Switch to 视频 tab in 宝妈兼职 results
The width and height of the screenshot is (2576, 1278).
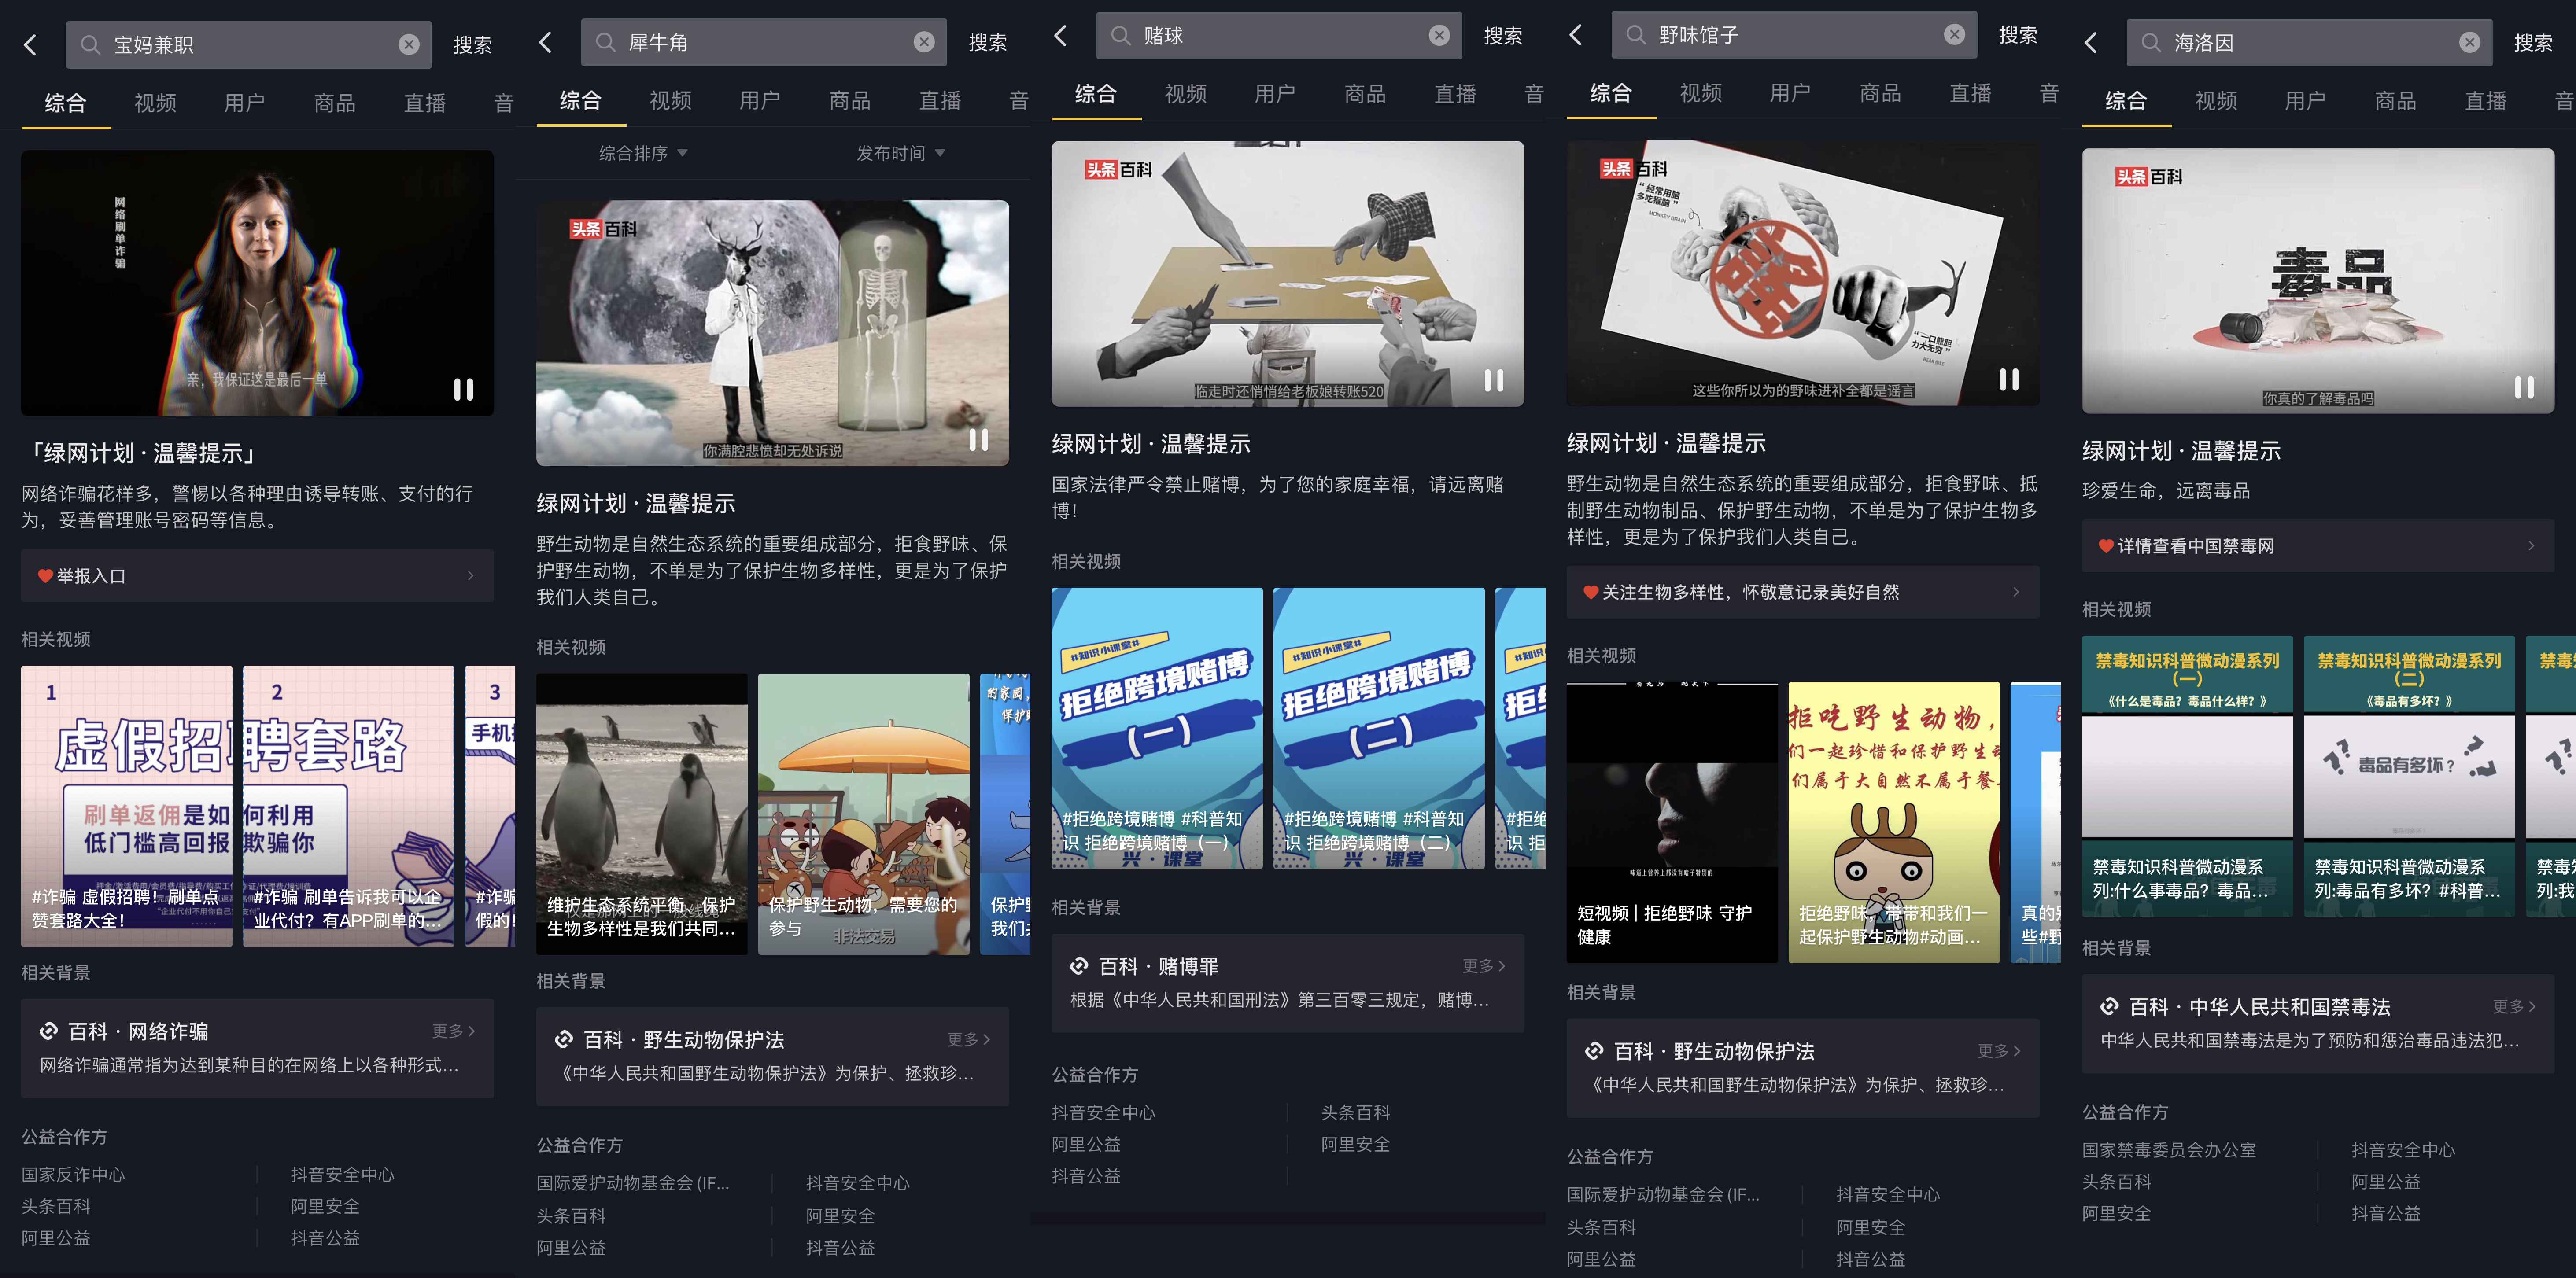155,103
